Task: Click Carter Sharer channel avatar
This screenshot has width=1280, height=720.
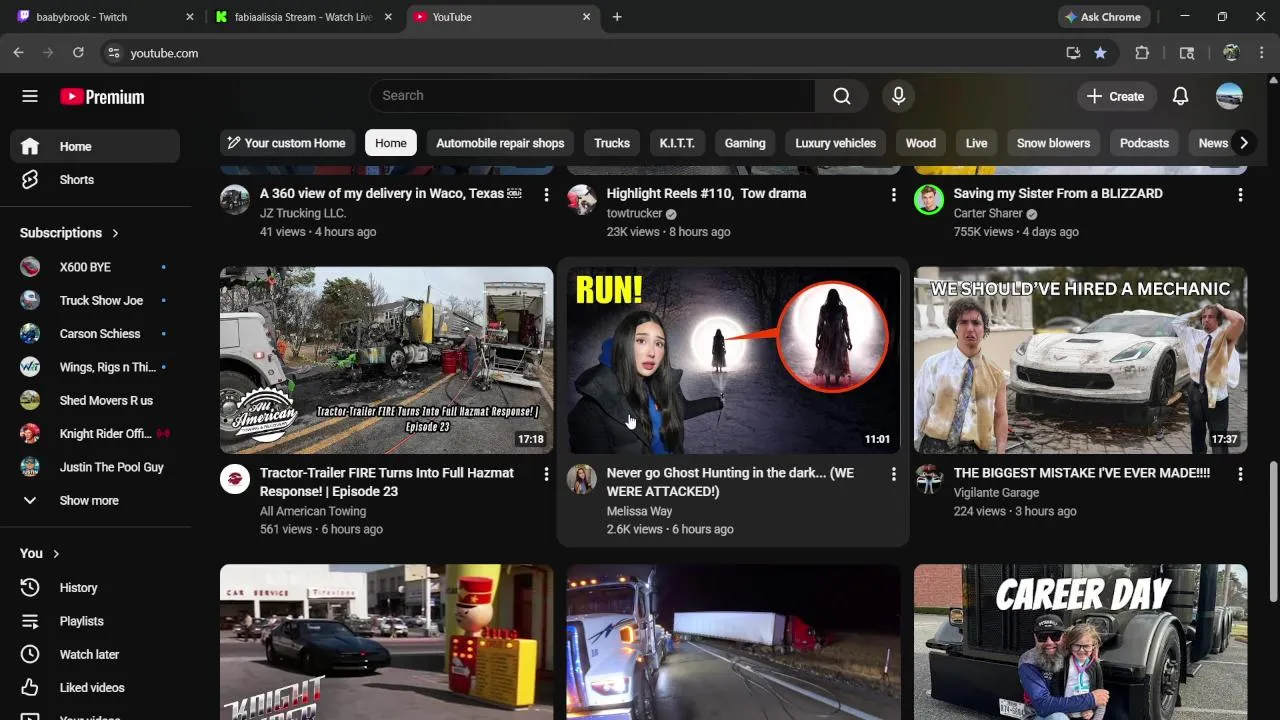Action: (929, 199)
